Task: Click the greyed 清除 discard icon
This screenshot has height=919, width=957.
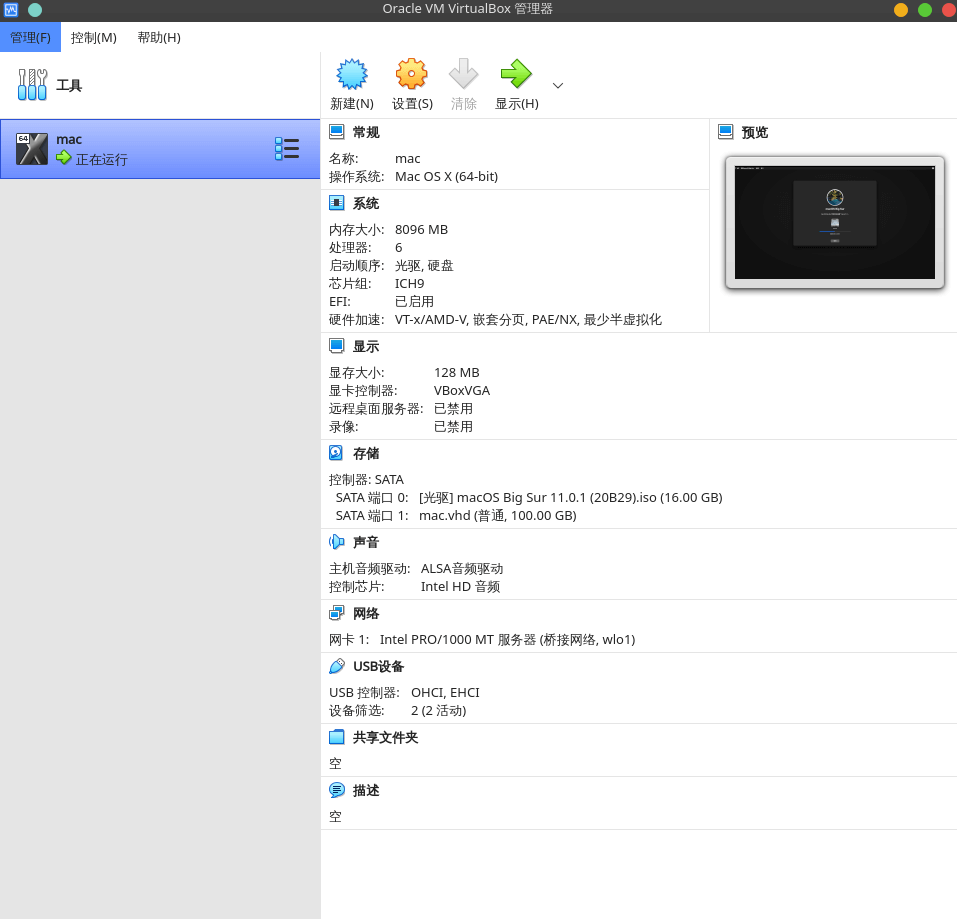Action: point(463,74)
